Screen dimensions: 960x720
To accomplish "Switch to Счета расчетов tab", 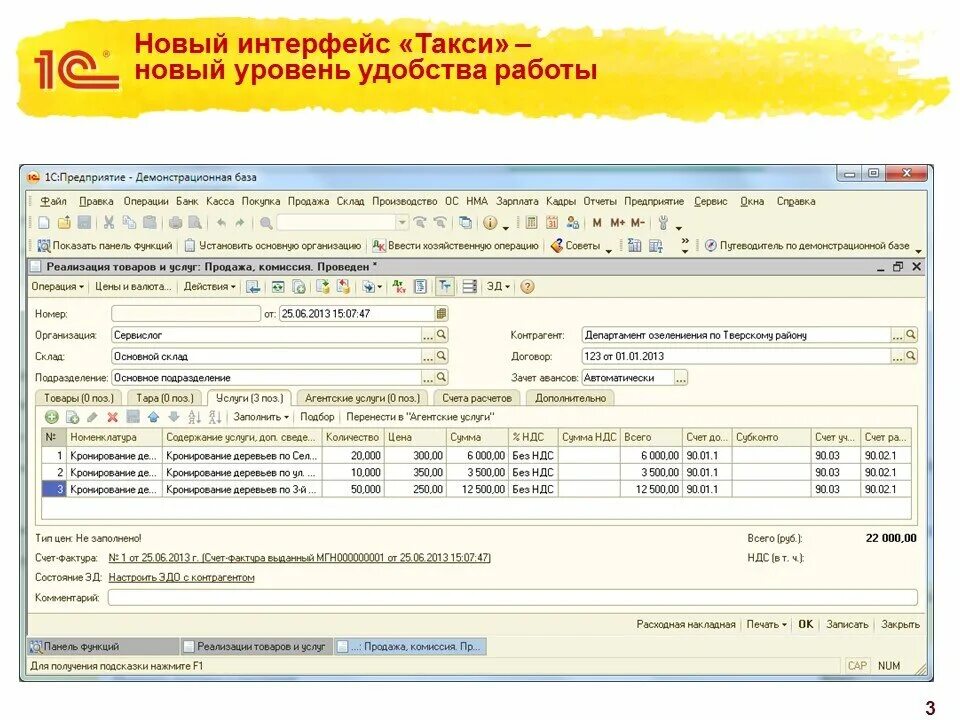I will [x=476, y=398].
